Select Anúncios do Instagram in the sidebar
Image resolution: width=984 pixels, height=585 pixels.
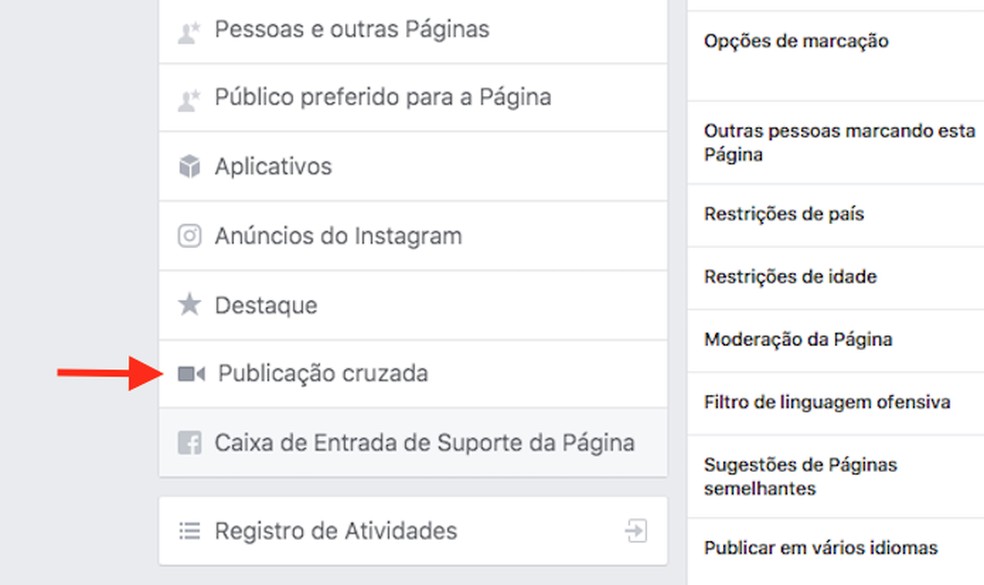[x=337, y=236]
